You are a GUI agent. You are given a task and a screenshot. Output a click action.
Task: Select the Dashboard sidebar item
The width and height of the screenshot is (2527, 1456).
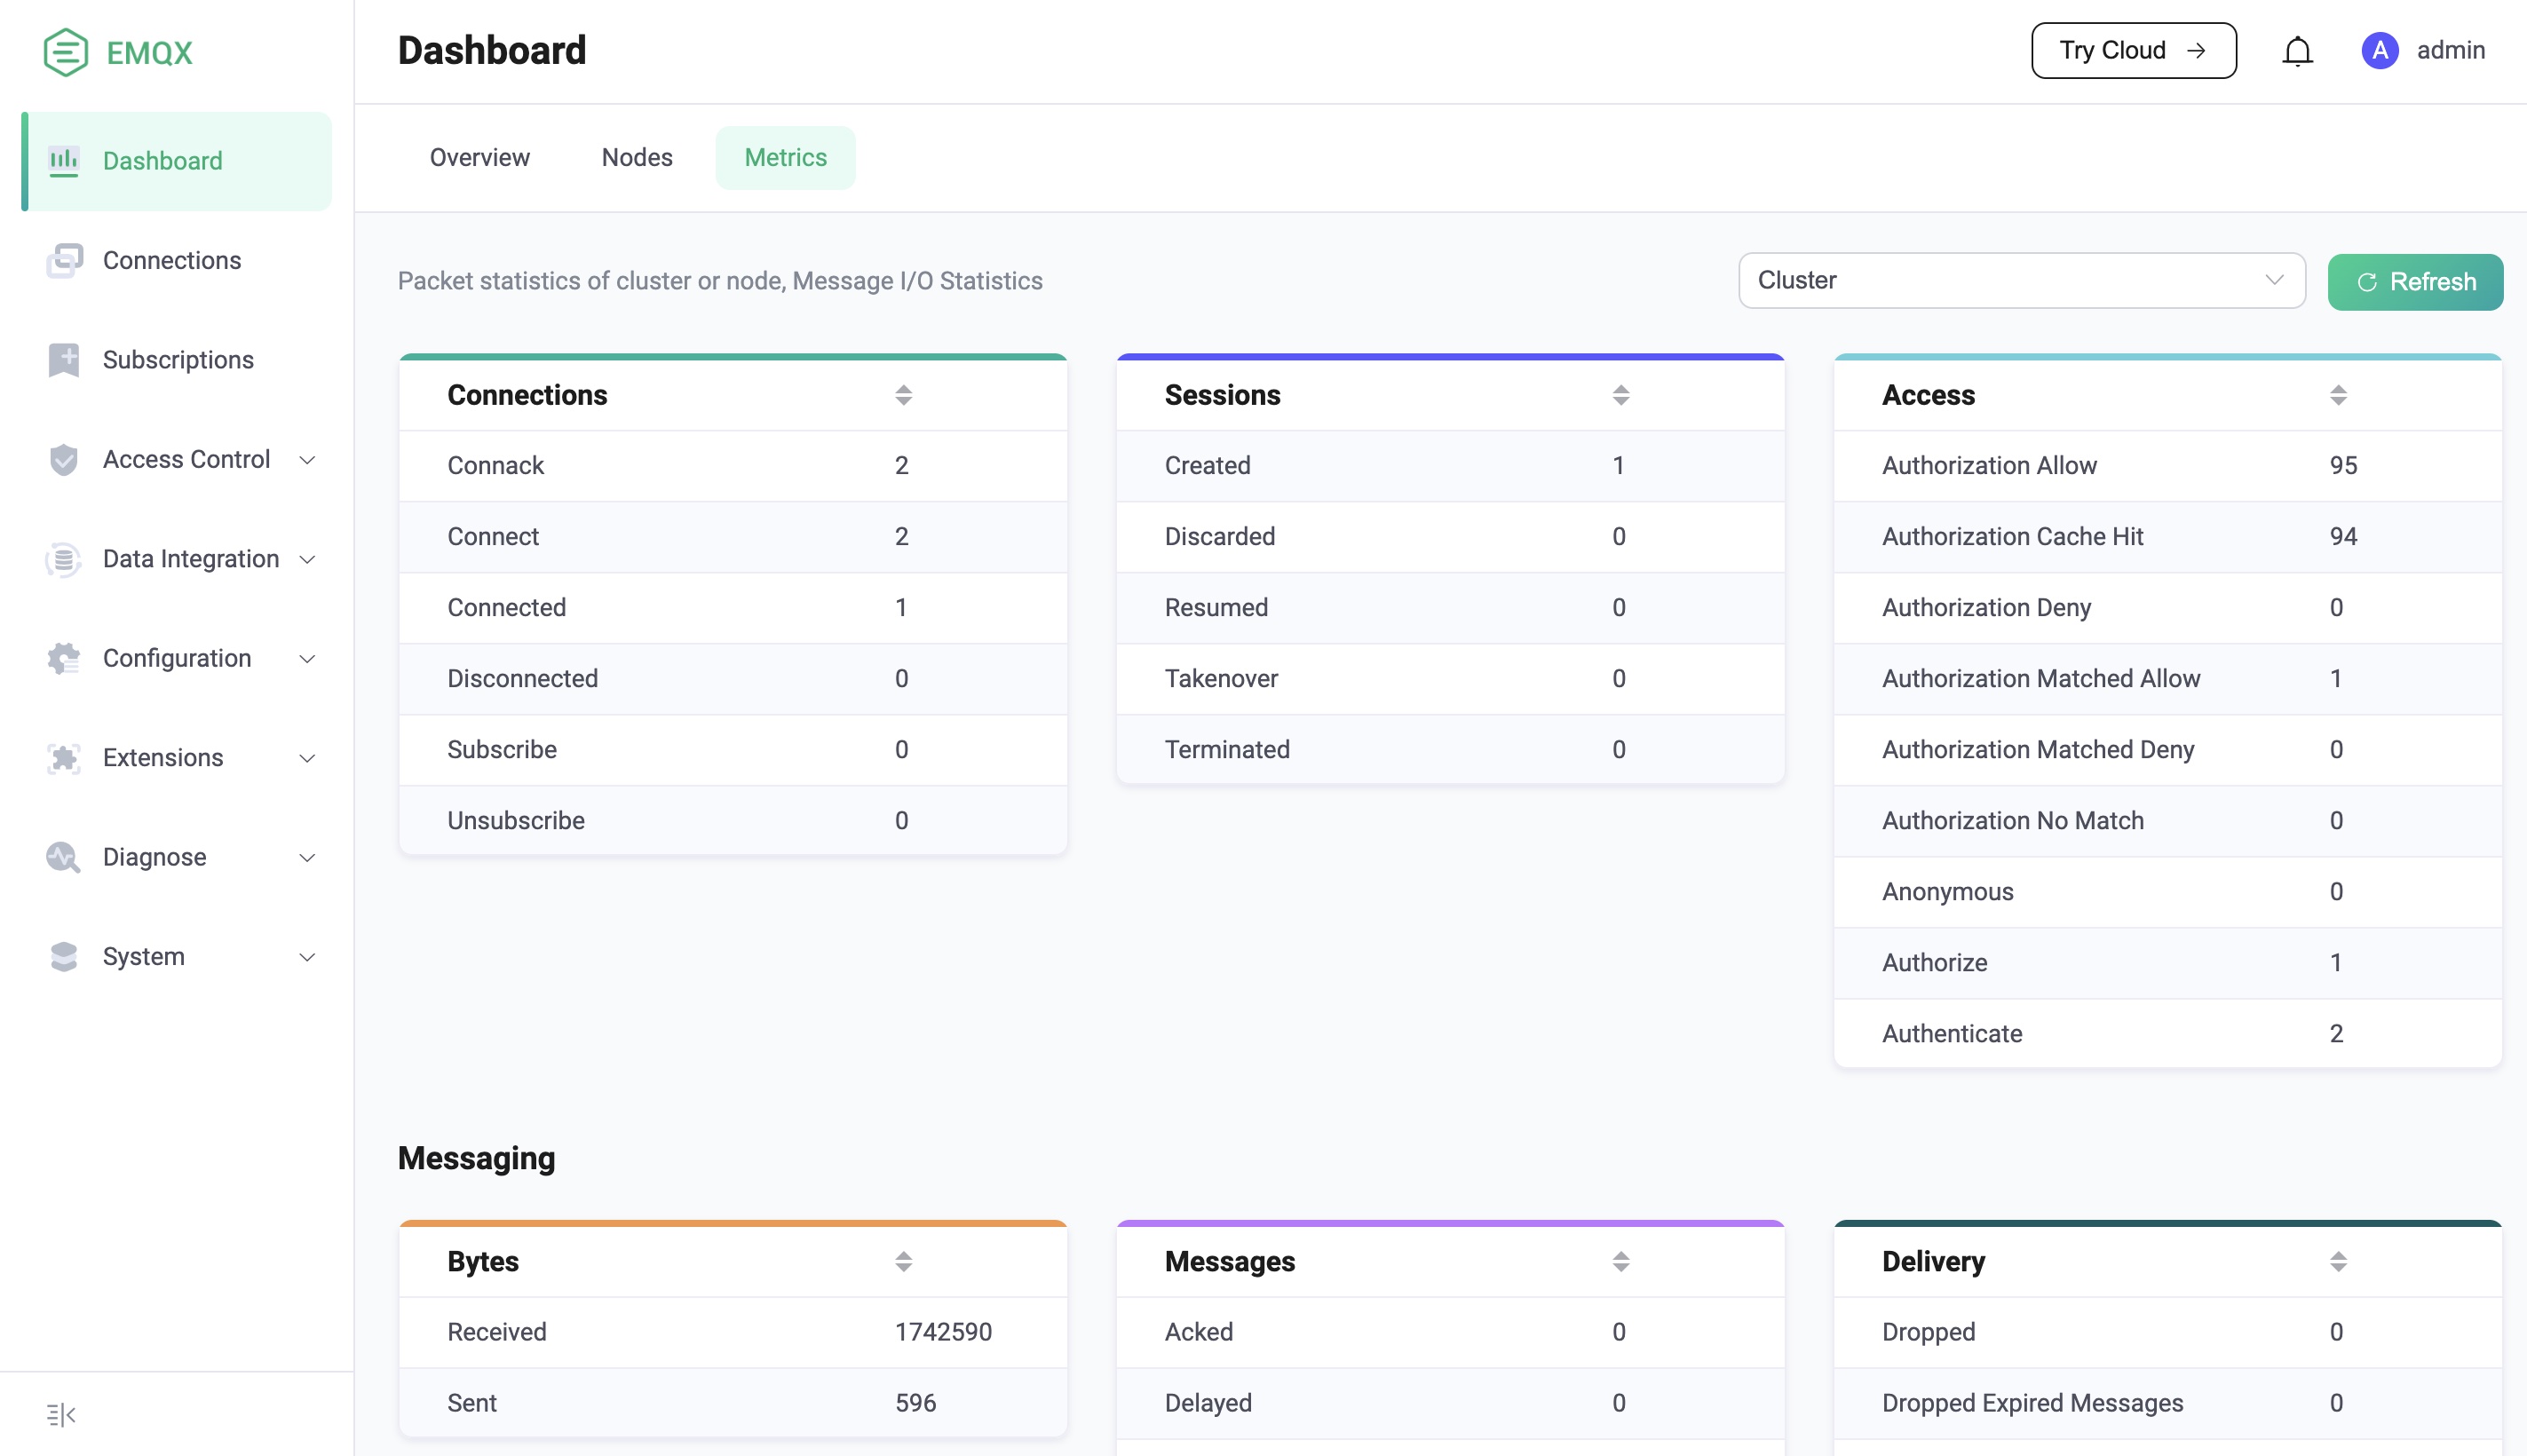click(x=176, y=161)
